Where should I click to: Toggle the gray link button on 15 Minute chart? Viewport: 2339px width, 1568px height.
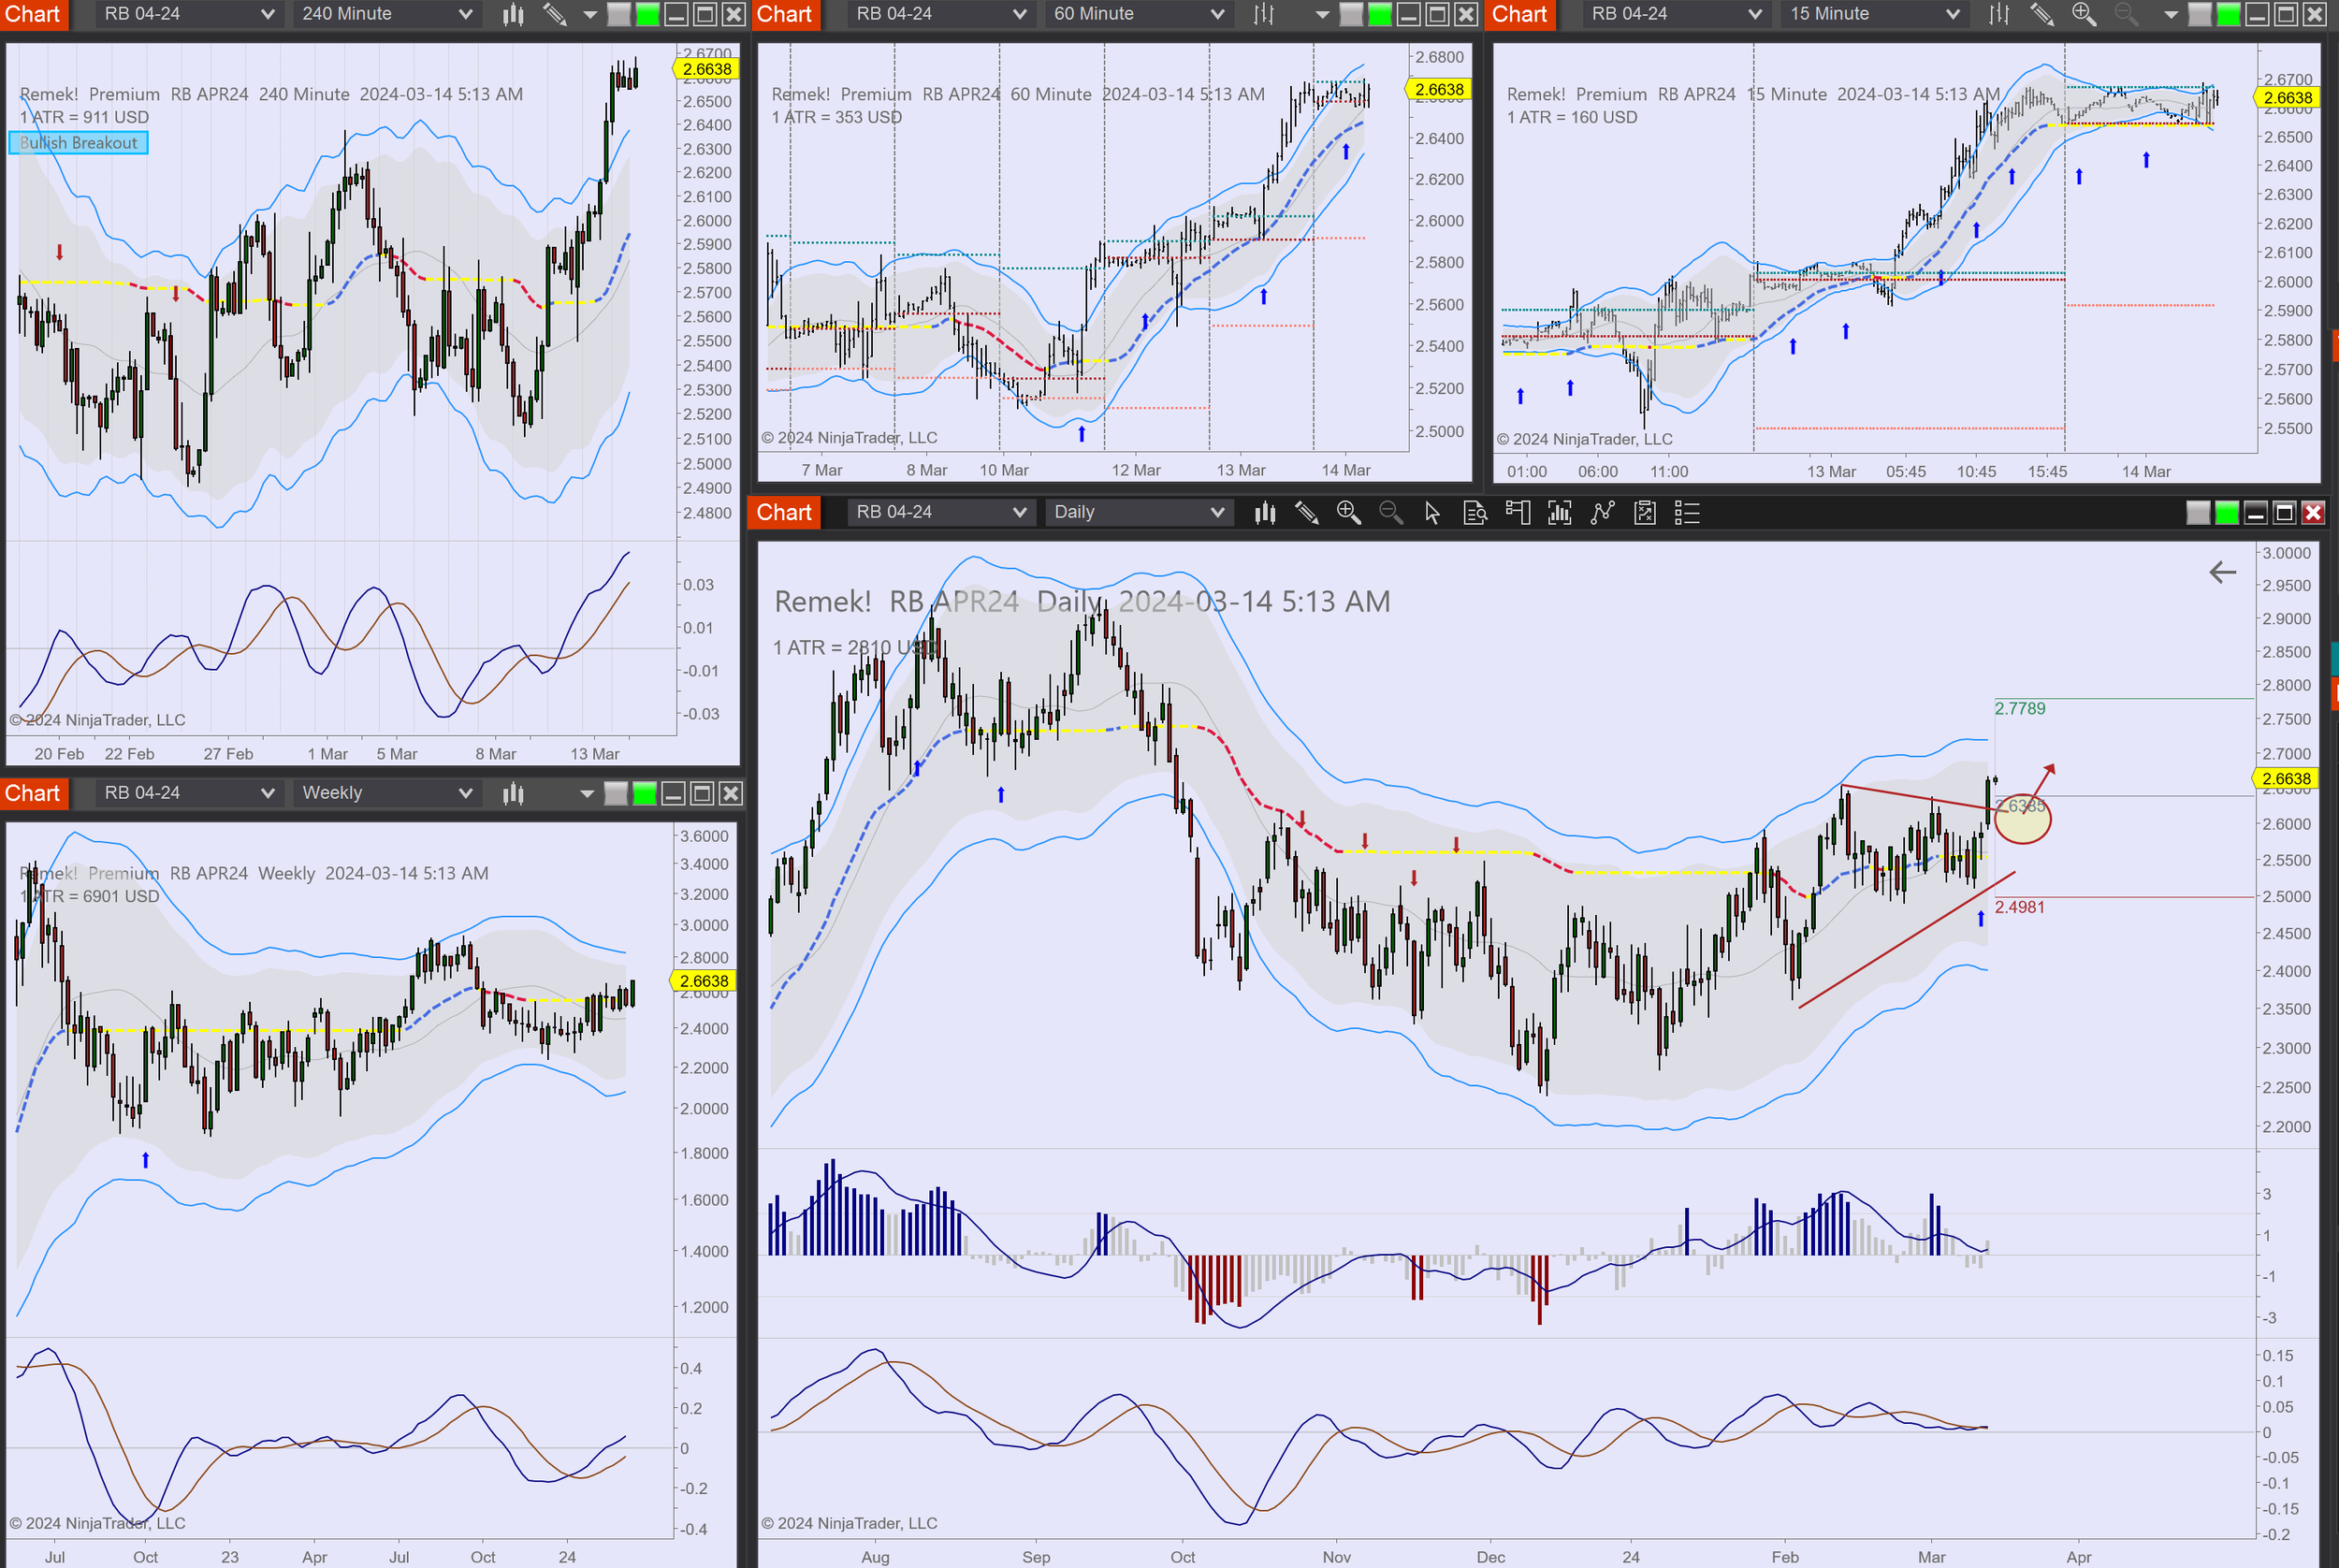pyautogui.click(x=2199, y=14)
